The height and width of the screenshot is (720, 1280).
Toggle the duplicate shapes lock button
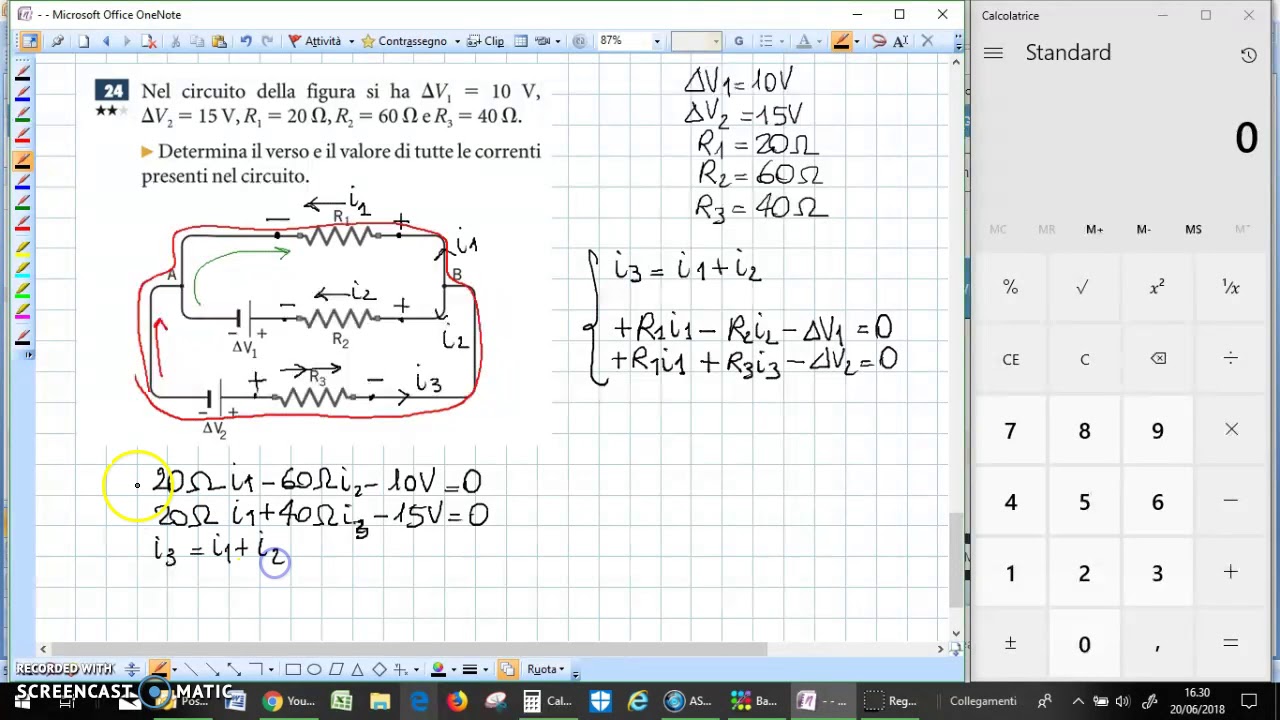pyautogui.click(x=507, y=669)
